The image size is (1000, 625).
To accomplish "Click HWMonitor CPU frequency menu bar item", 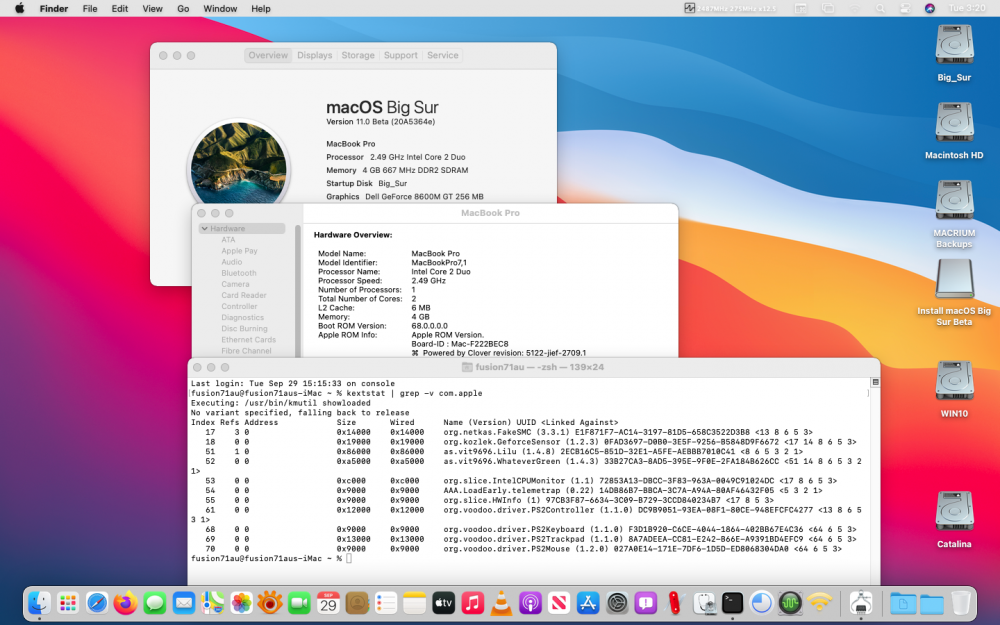I will point(730,8).
